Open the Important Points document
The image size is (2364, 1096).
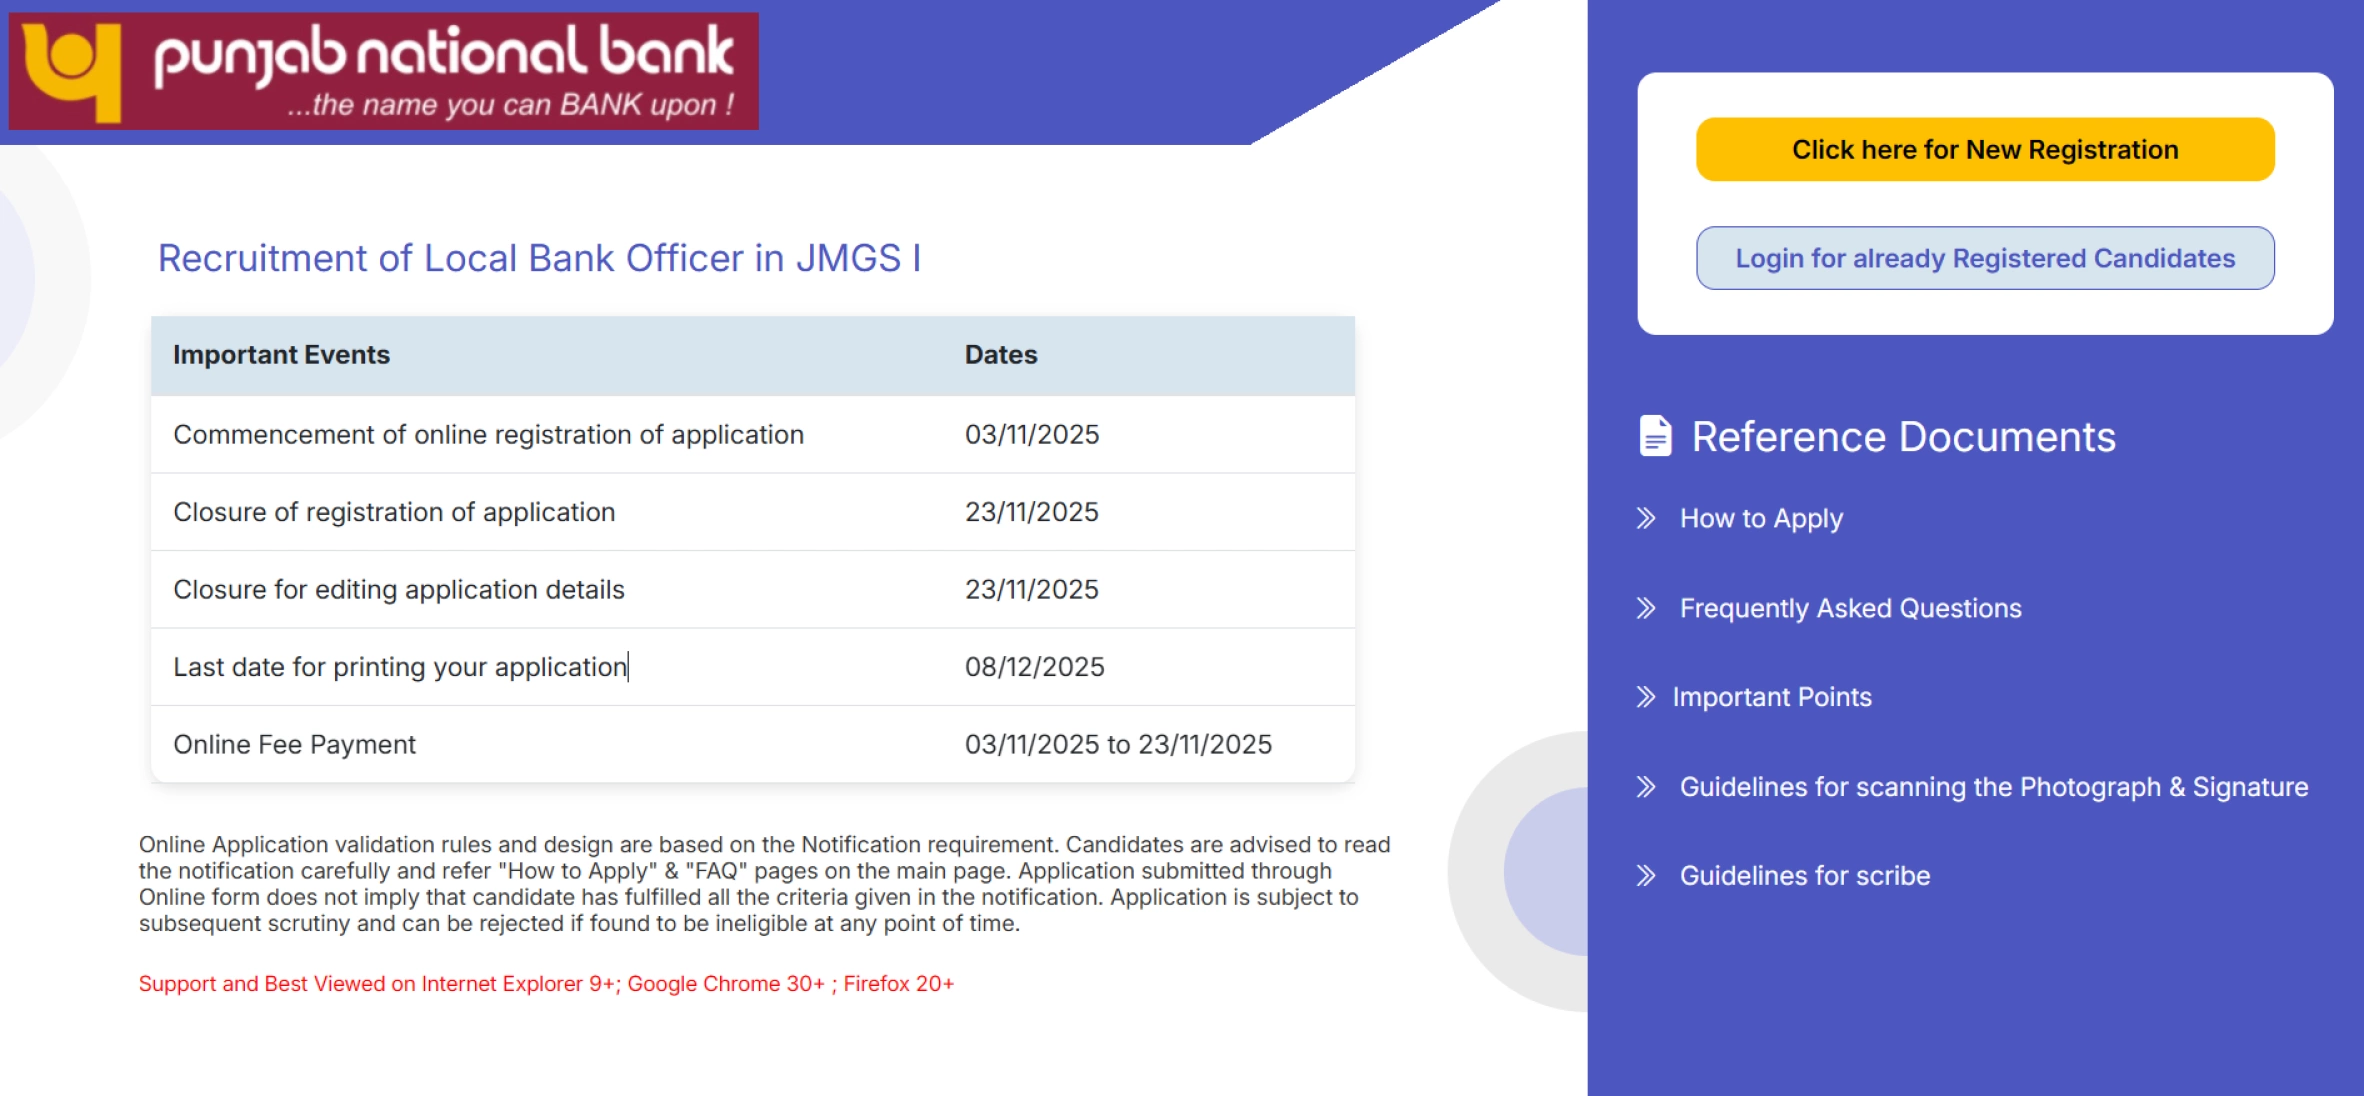coord(1772,698)
